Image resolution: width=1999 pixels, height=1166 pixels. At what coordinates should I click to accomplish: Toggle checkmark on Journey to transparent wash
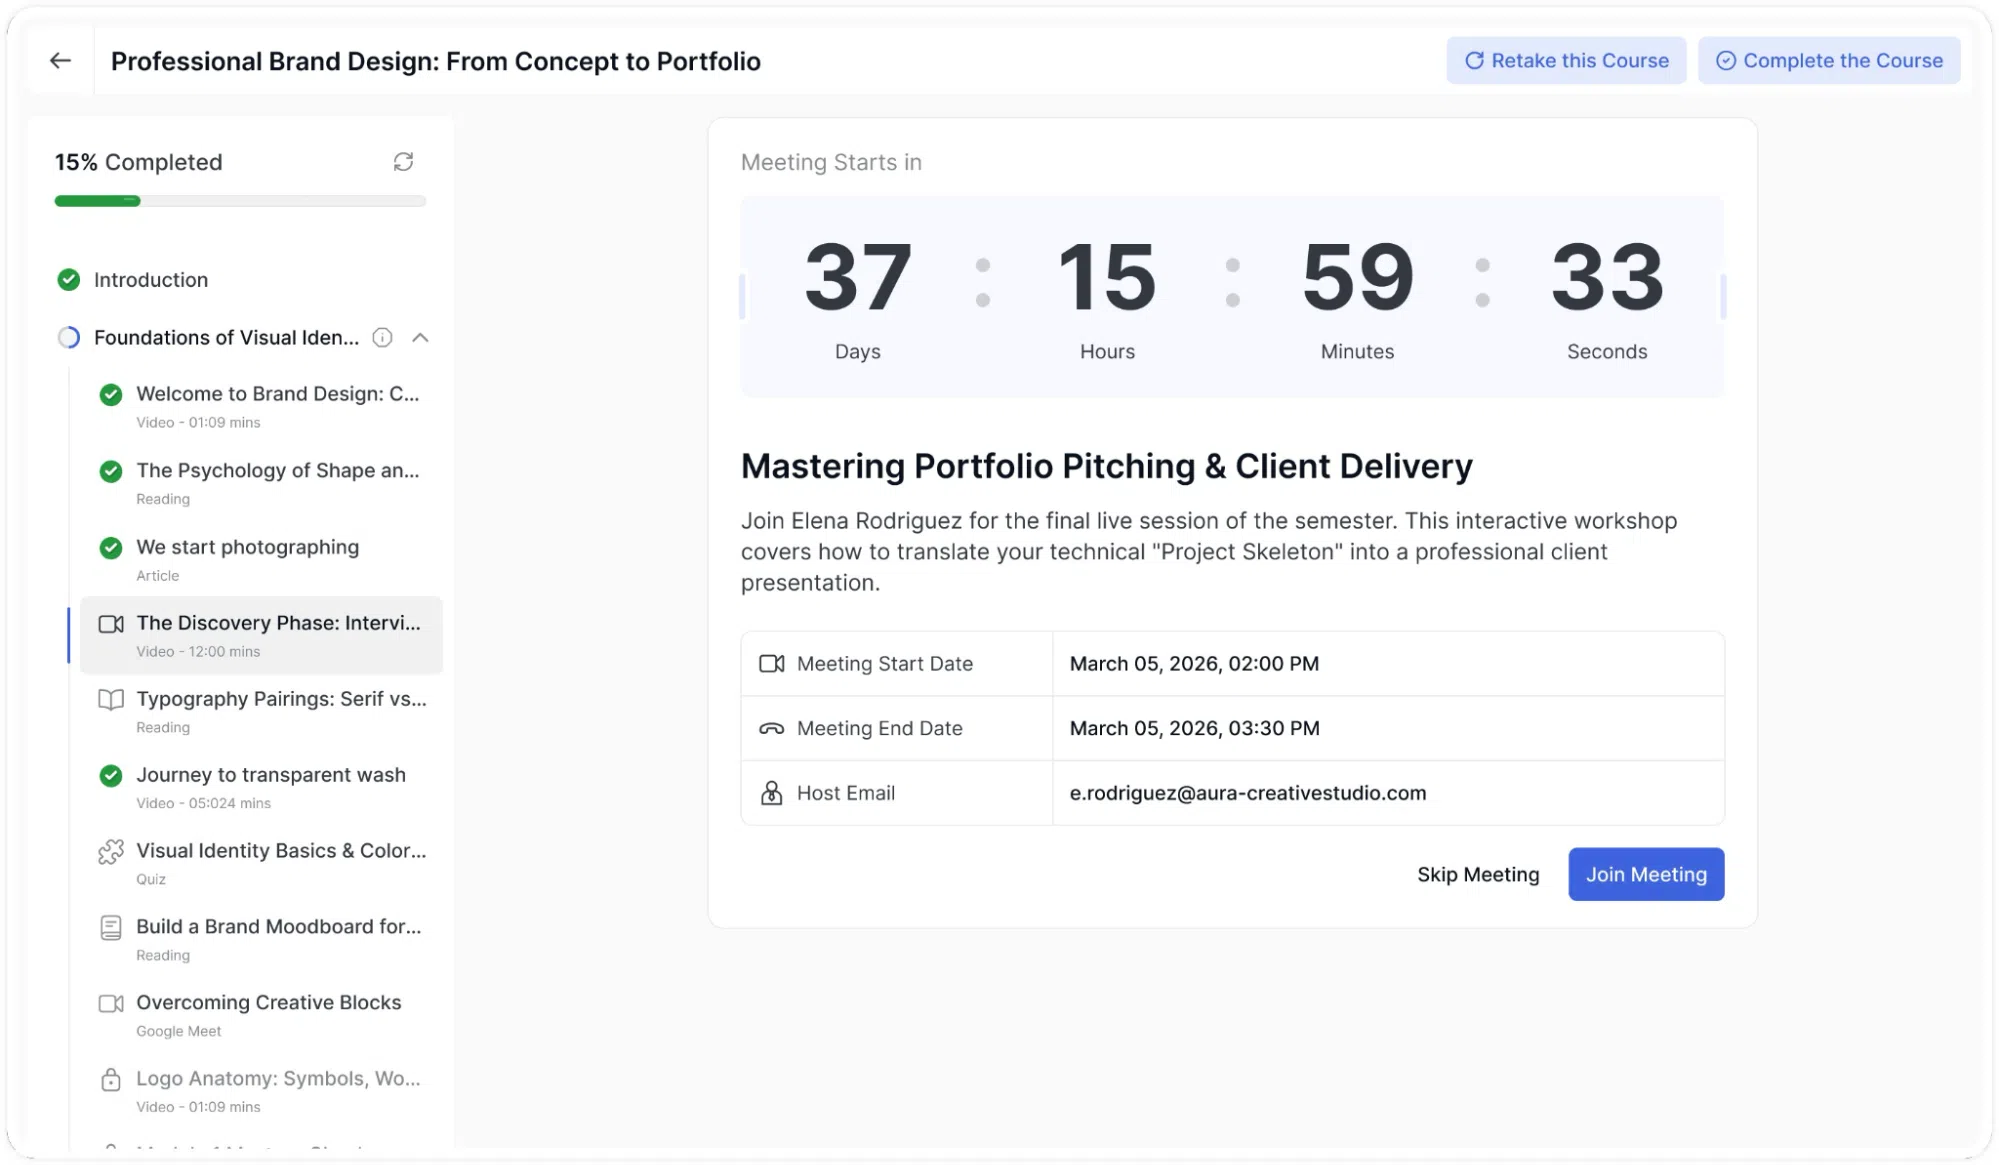click(111, 776)
